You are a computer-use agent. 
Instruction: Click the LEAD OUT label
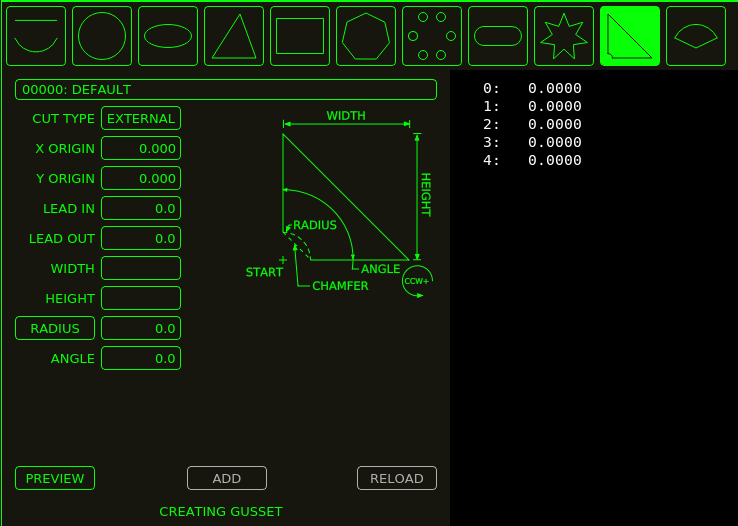pos(62,239)
